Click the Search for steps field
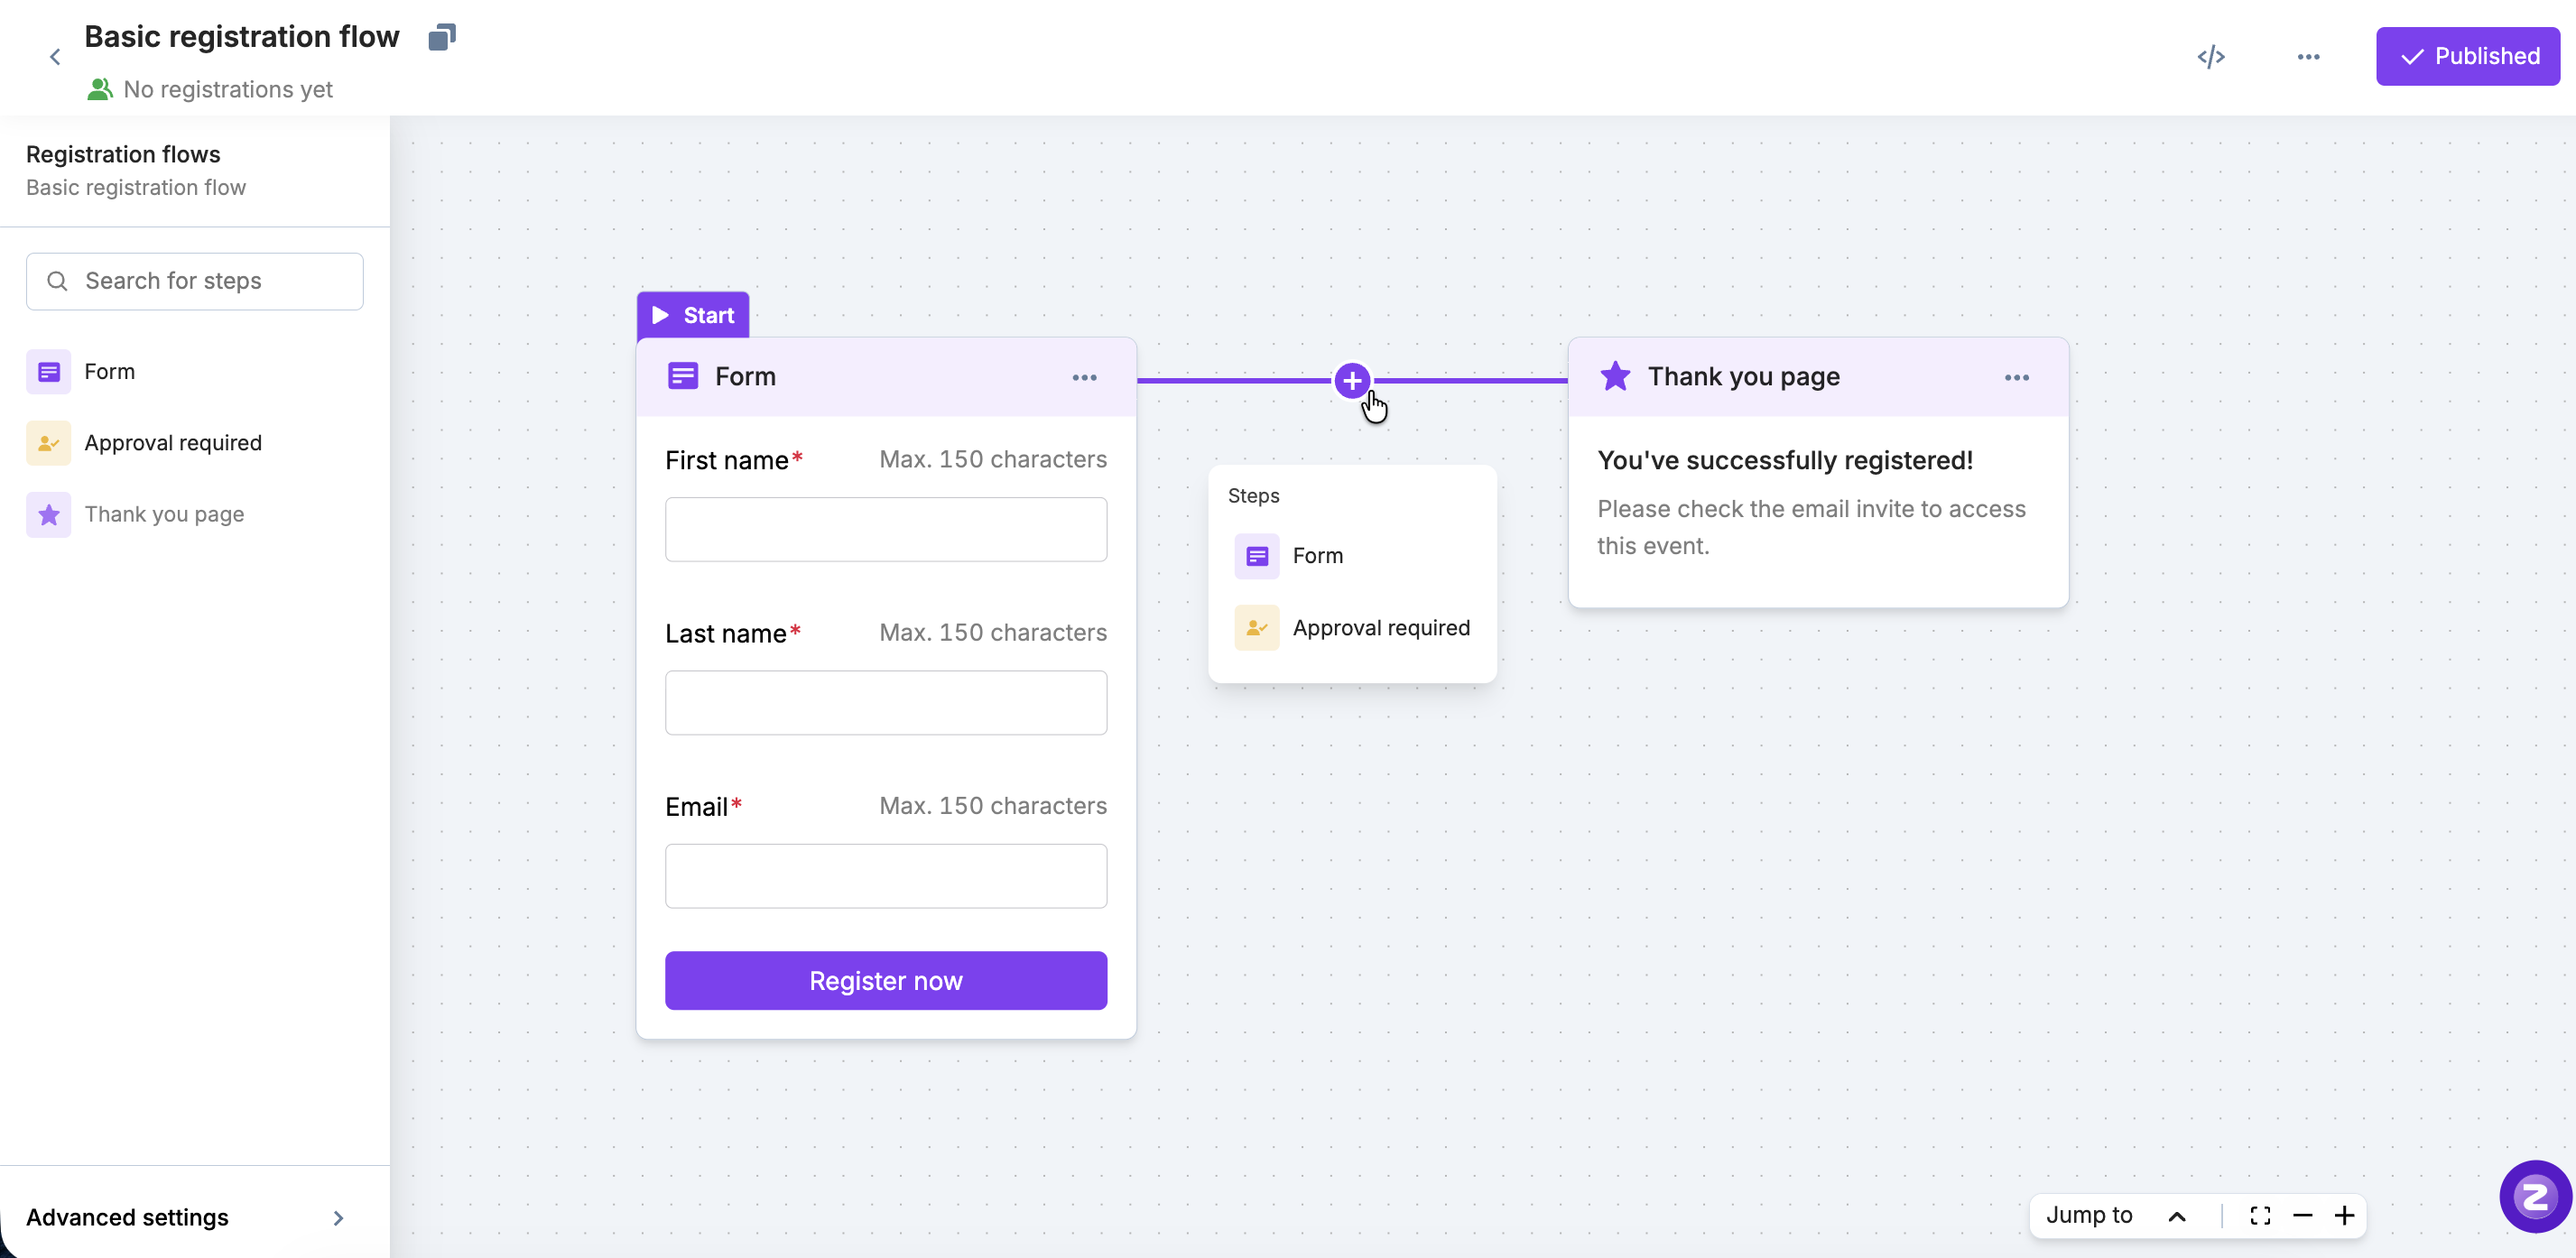The height and width of the screenshot is (1258, 2576). pyautogui.click(x=195, y=281)
